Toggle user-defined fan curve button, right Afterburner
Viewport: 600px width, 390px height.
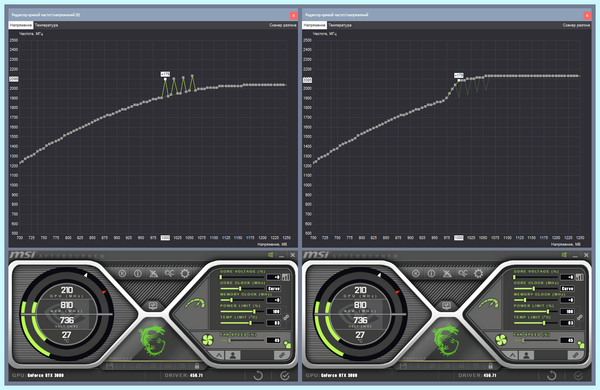pyautogui.click(x=526, y=355)
